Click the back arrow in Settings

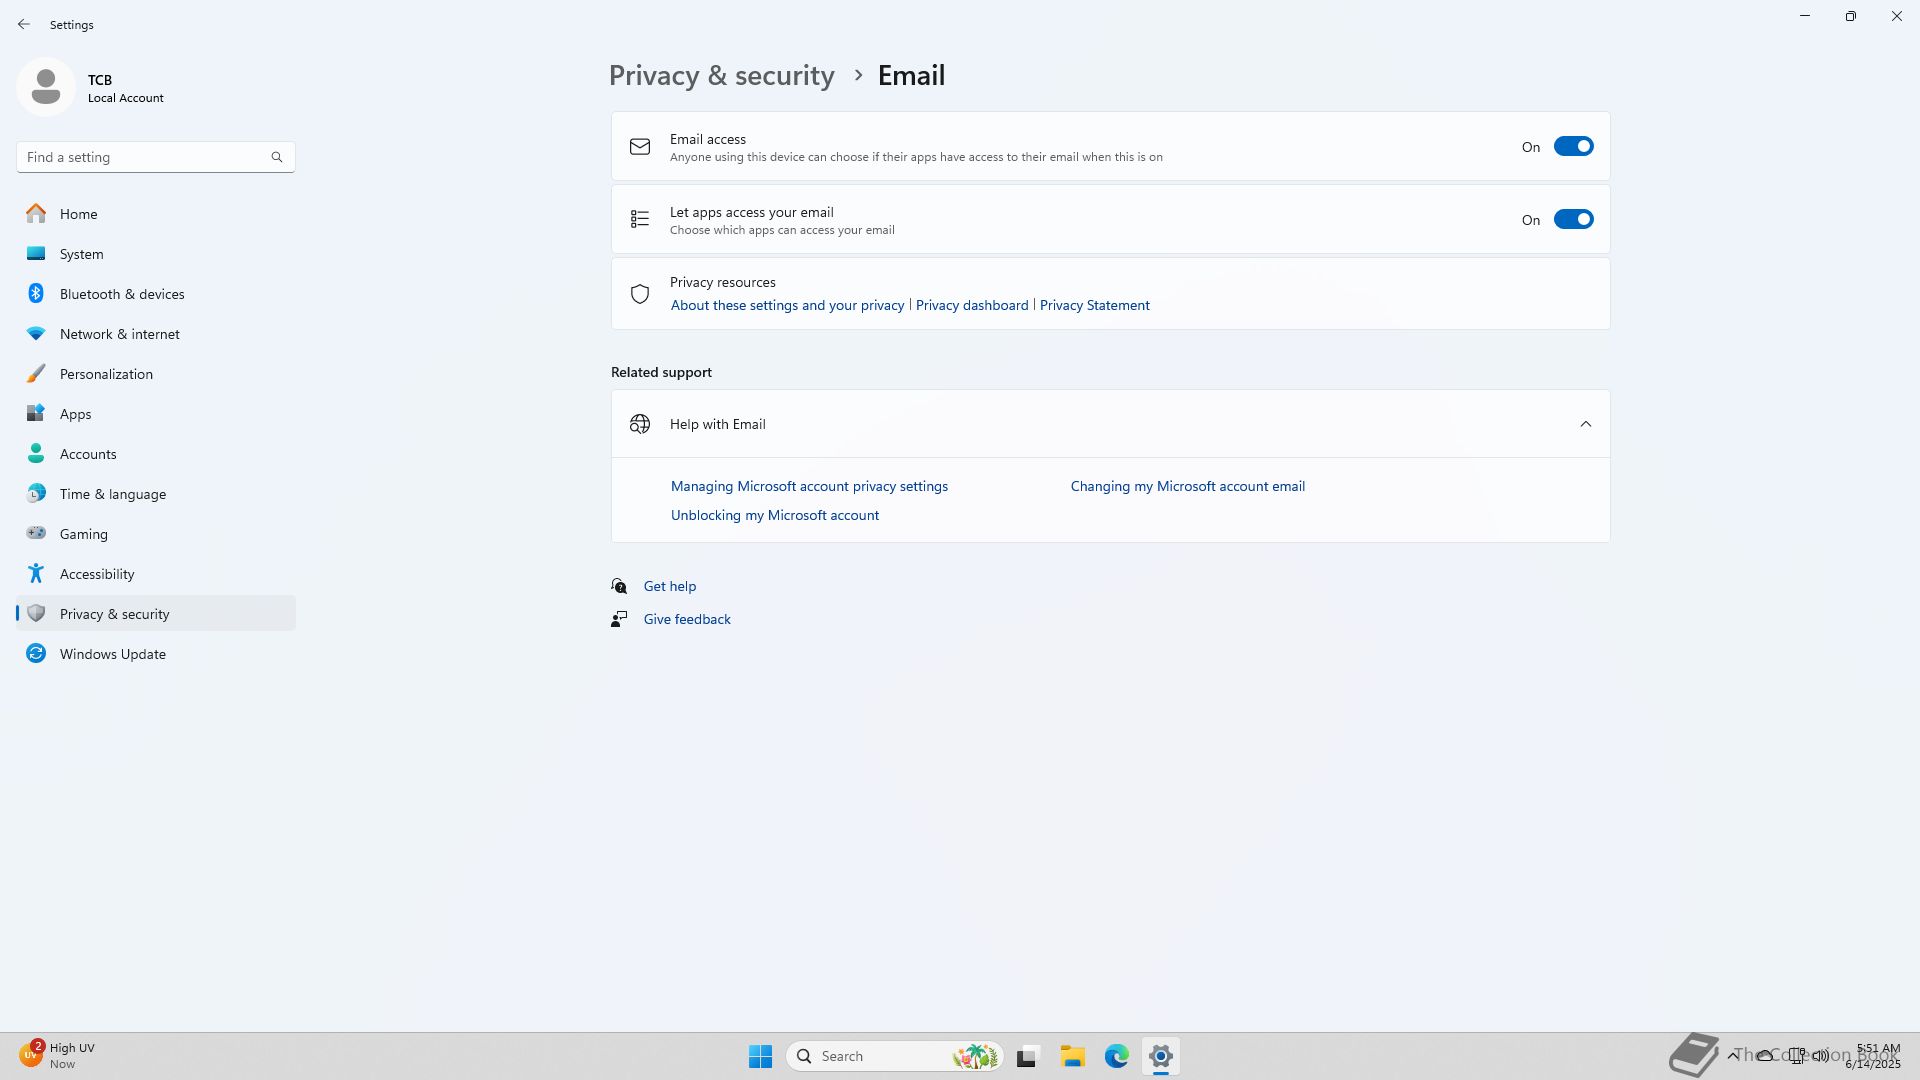(x=24, y=24)
